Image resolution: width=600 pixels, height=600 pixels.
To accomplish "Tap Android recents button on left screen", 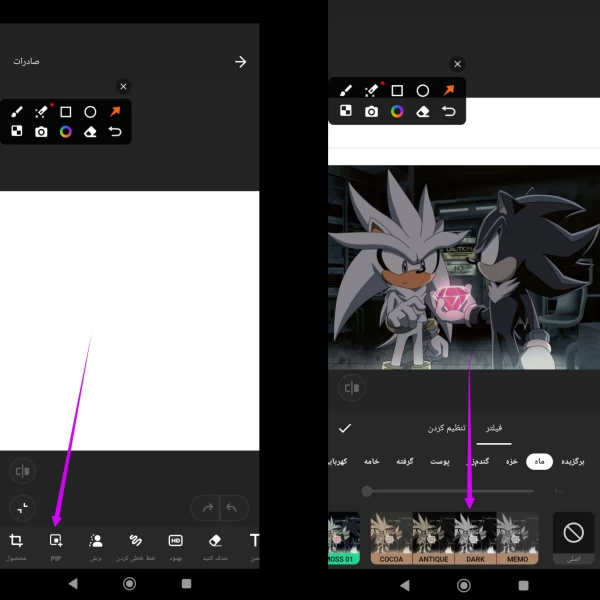I will point(186,584).
